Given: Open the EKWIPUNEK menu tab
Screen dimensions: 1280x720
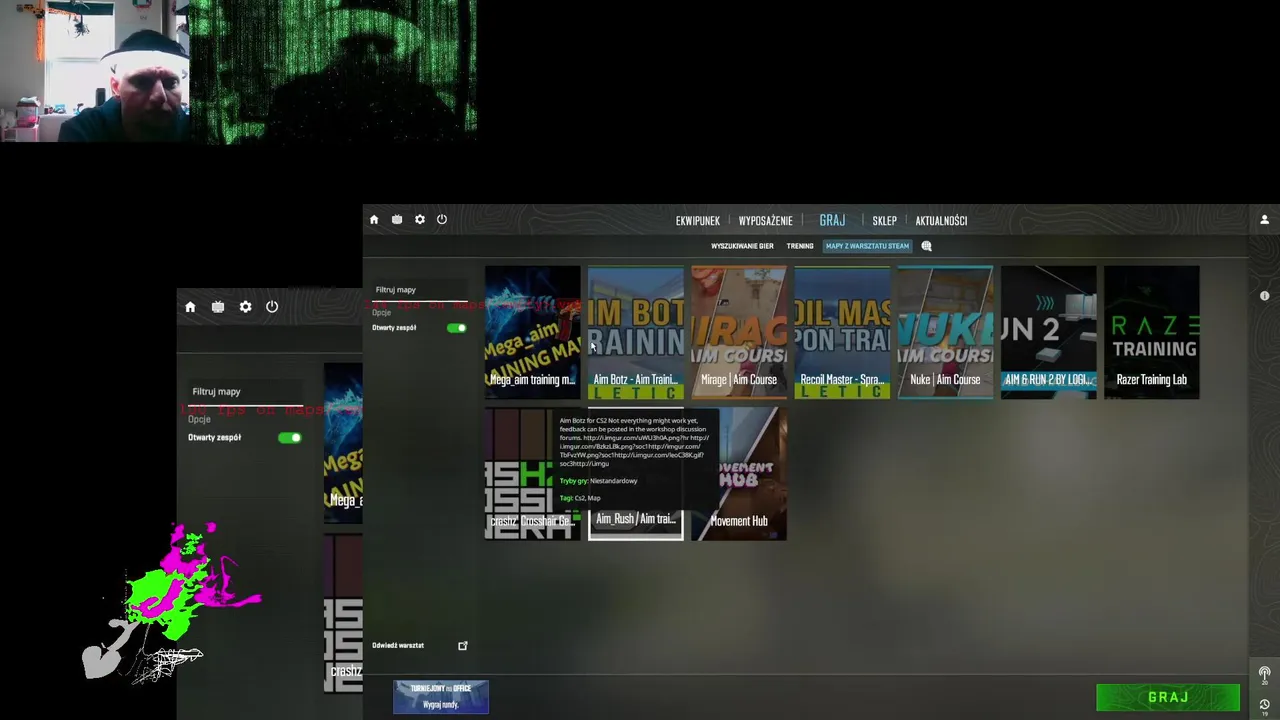Looking at the screenshot, I should tap(698, 221).
